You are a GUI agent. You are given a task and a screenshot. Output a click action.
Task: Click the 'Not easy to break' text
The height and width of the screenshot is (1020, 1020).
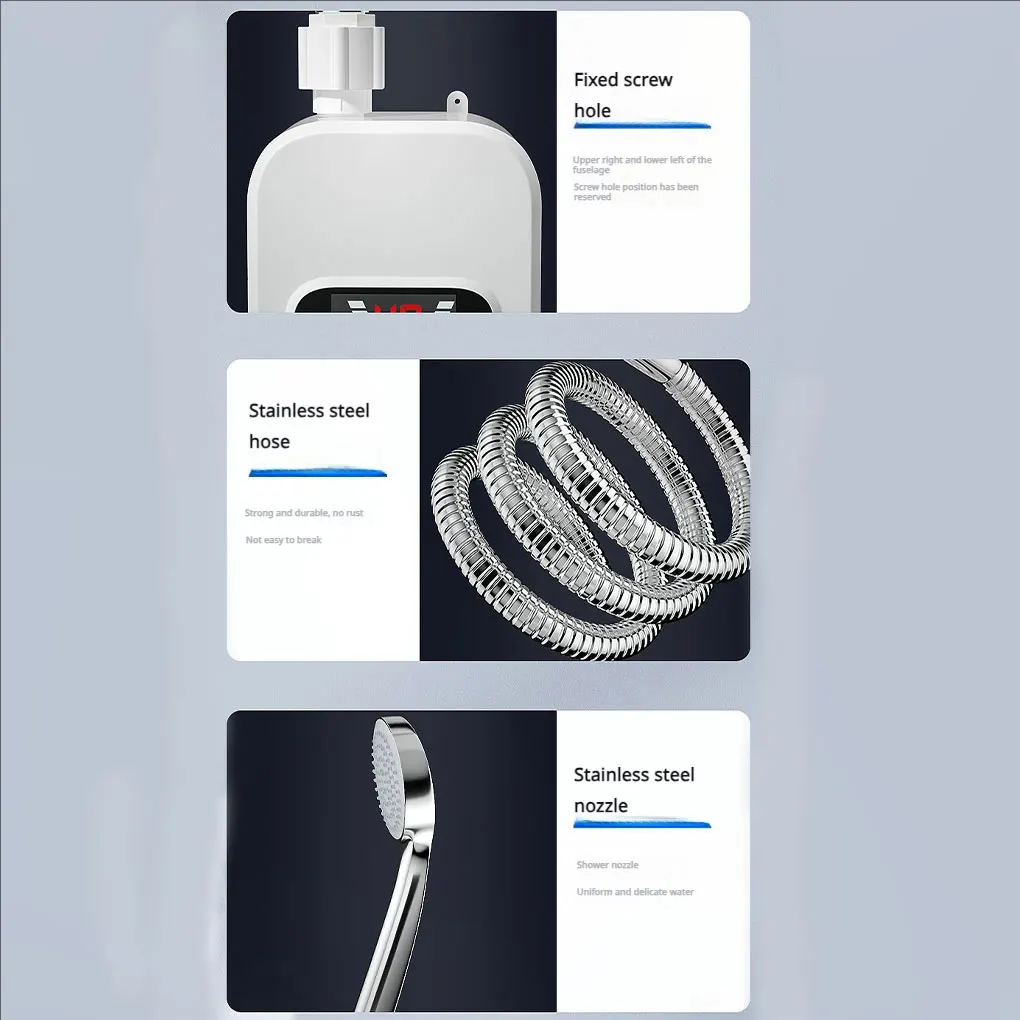[284, 540]
